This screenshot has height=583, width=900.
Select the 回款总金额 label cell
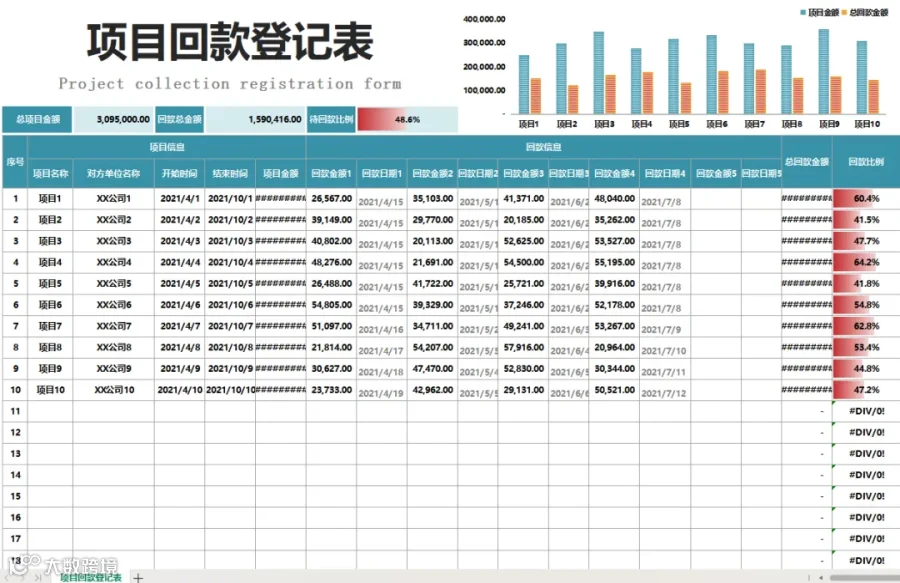(x=180, y=119)
